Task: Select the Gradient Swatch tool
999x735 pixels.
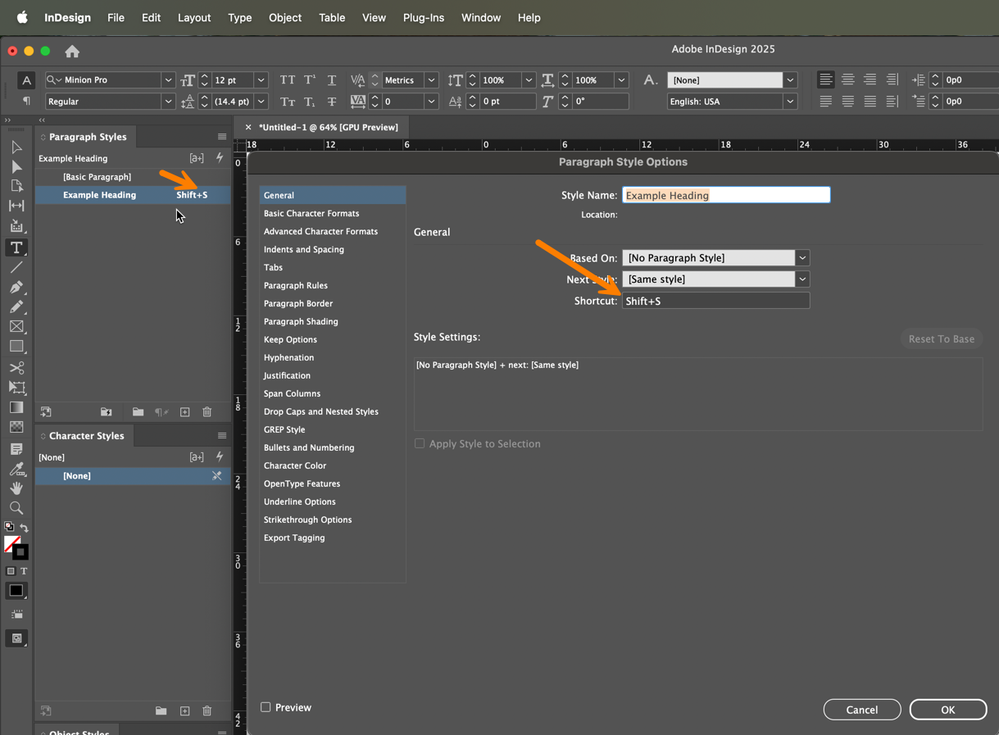Action: [17, 408]
